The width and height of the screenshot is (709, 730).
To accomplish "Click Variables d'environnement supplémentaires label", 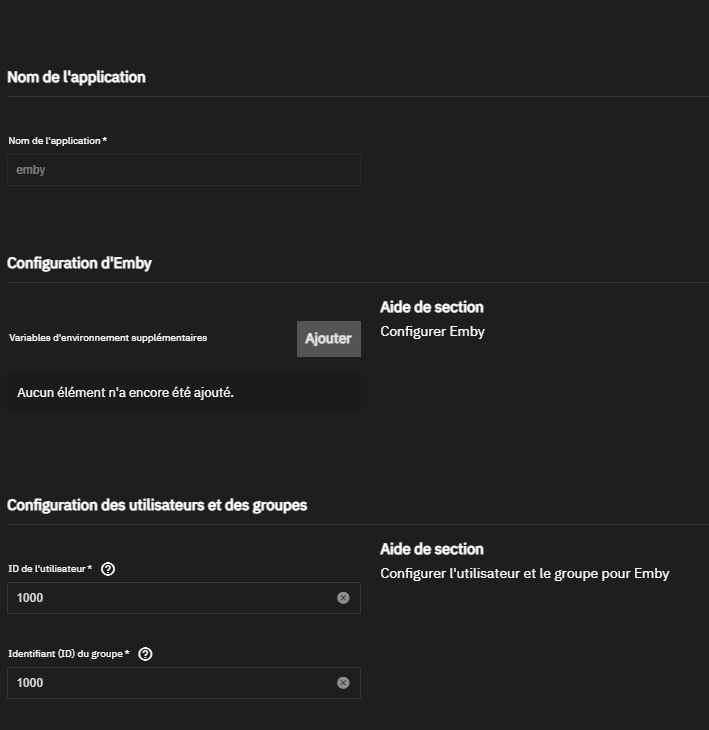I will [x=108, y=338].
